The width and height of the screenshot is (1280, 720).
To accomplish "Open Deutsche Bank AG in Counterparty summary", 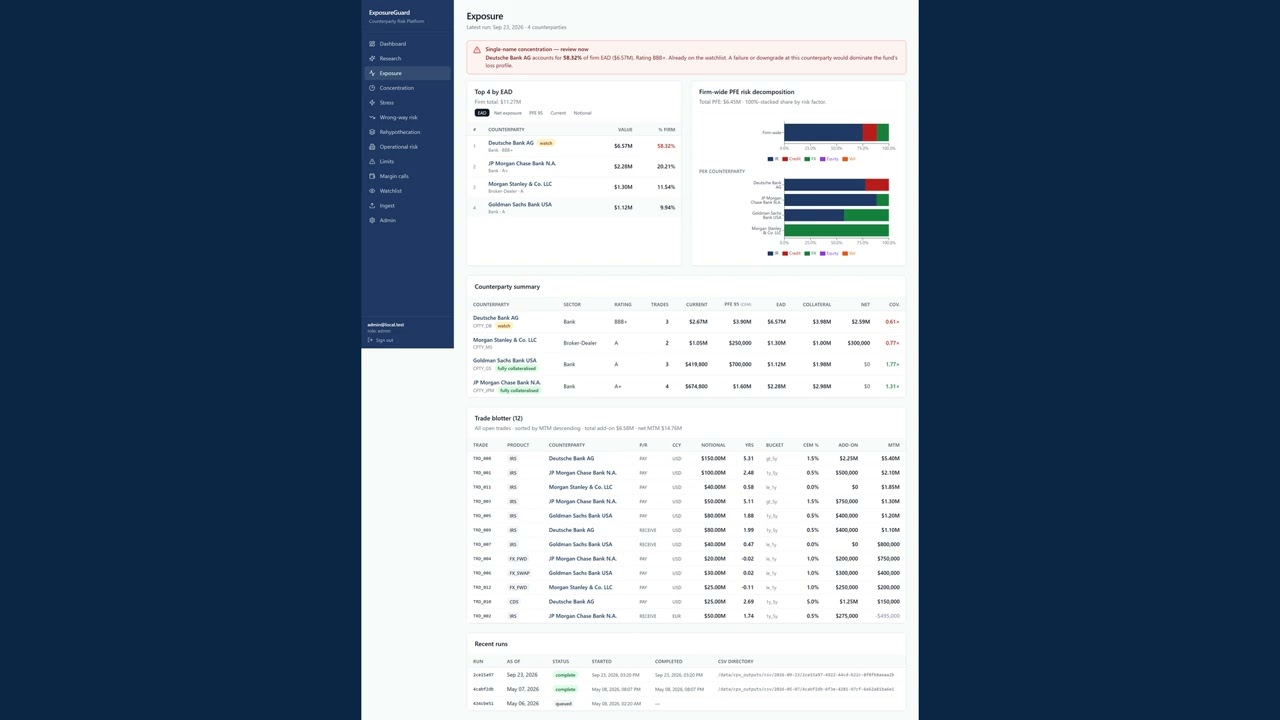I will (496, 318).
